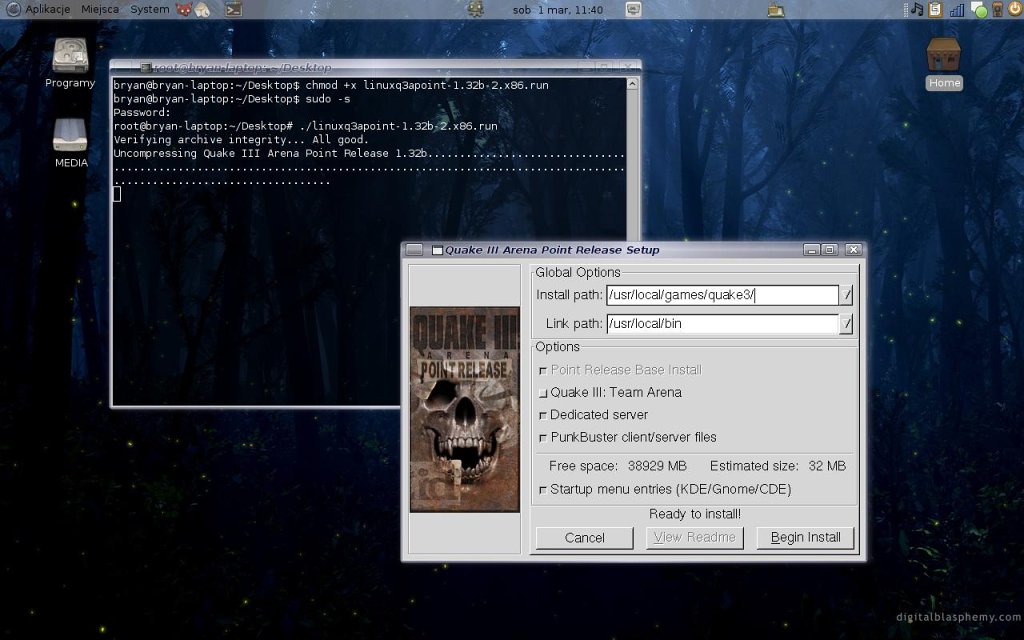This screenshot has width=1024, height=640.
Task: Click the 'Verifying archive integrity... All good.' terminal line
Action: 241,140
